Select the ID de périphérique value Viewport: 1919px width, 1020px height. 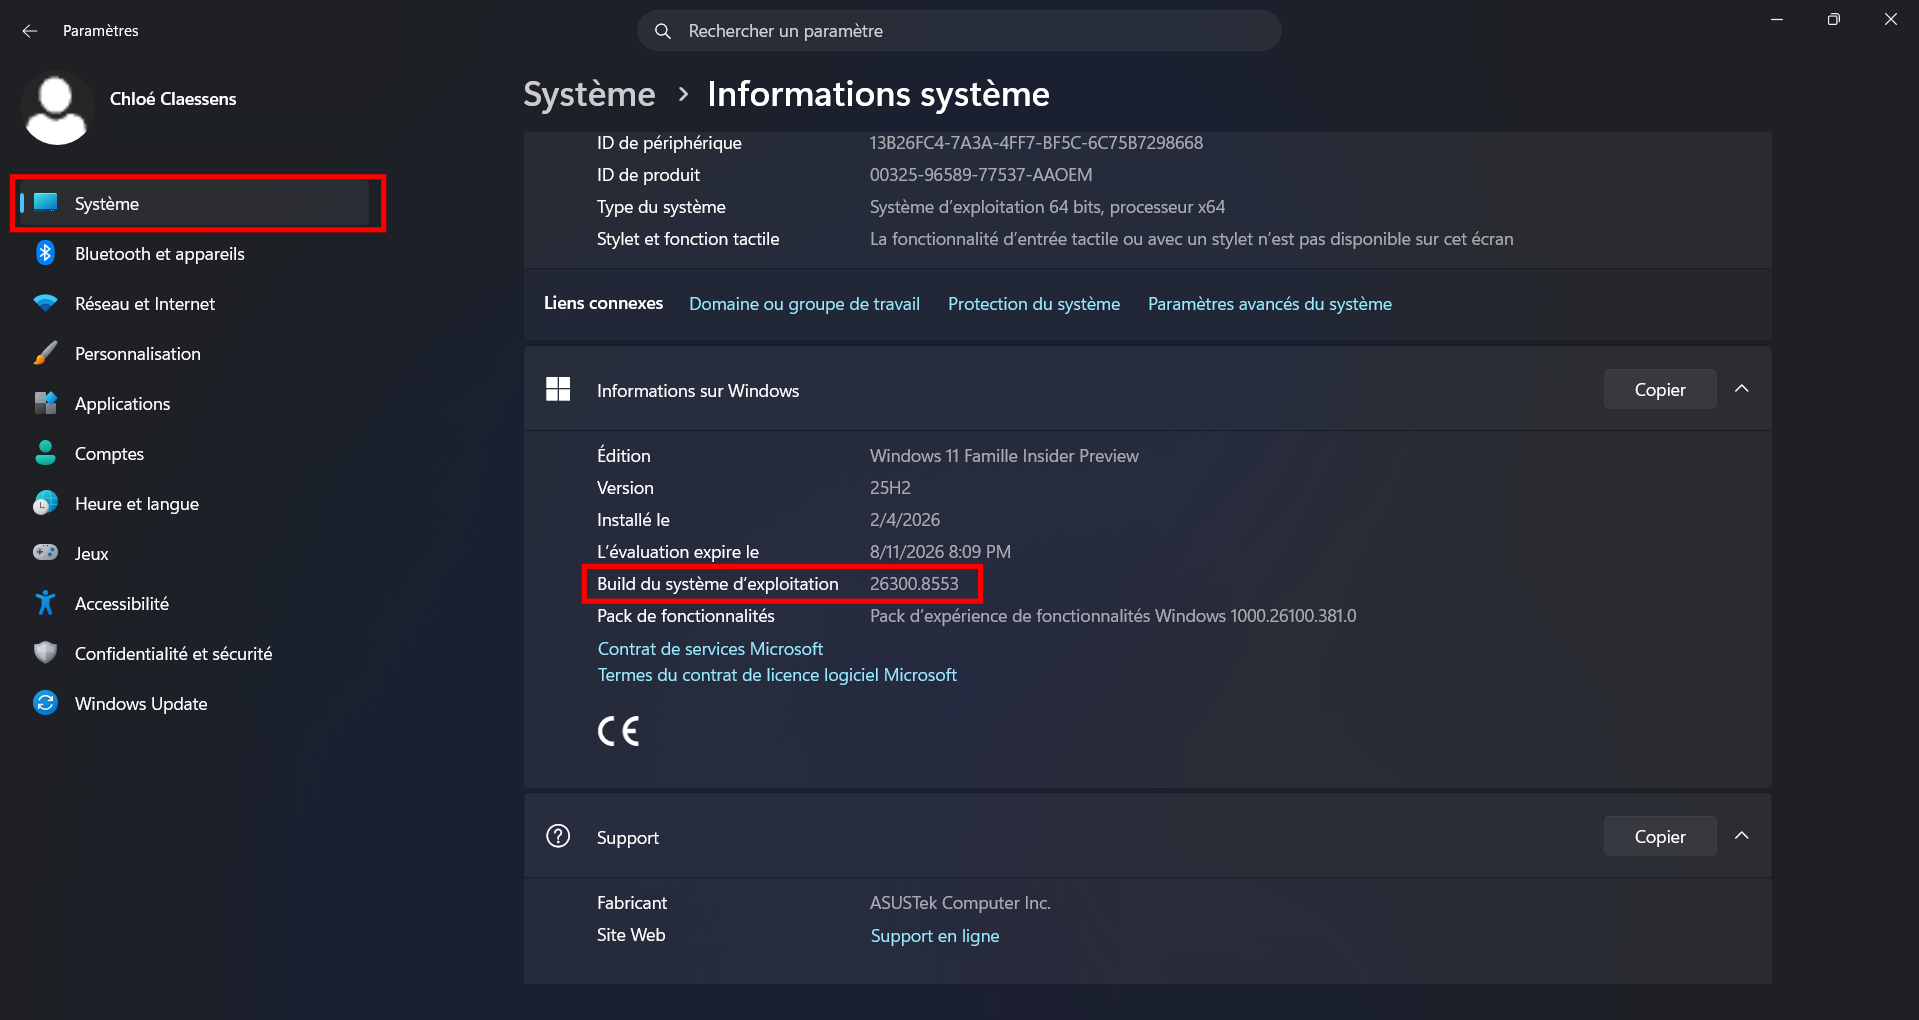pyautogui.click(x=1036, y=143)
